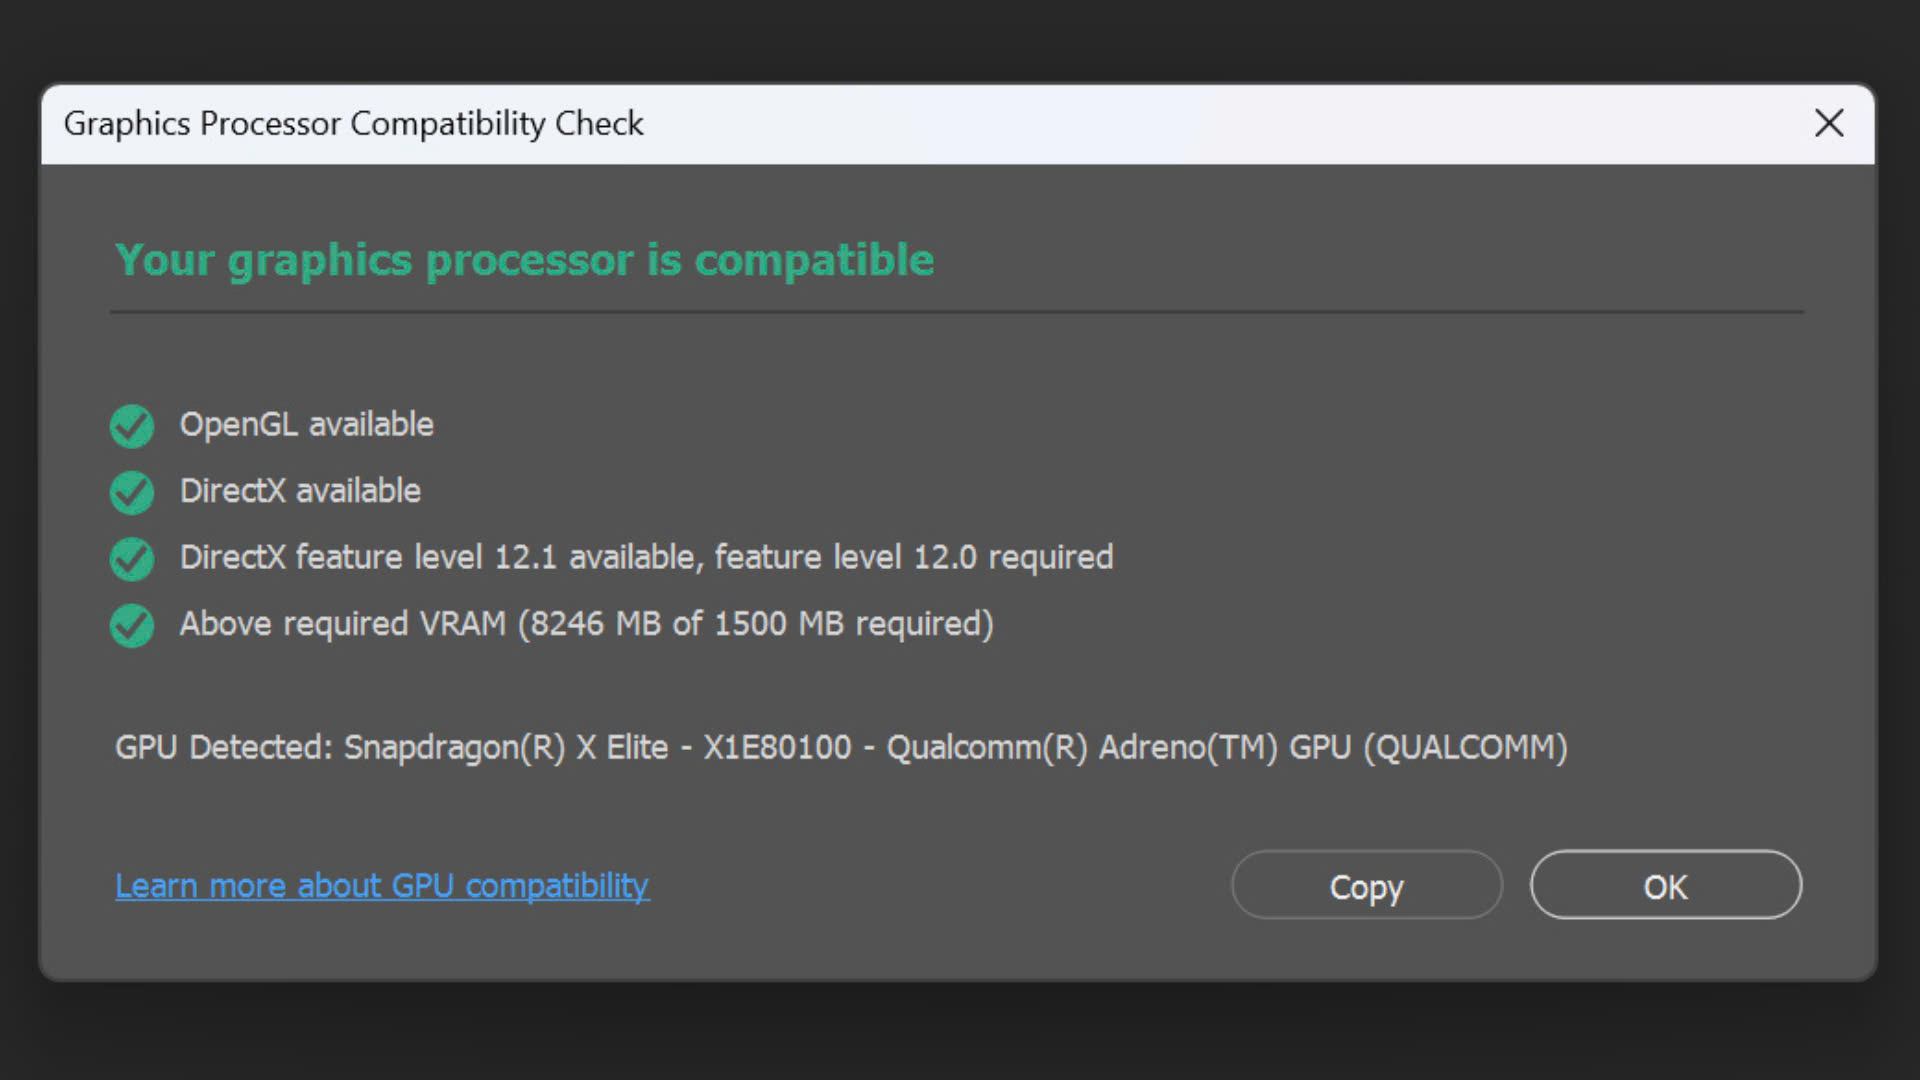Click the 'OpenGL available' text
The image size is (1920, 1080).
306,424
